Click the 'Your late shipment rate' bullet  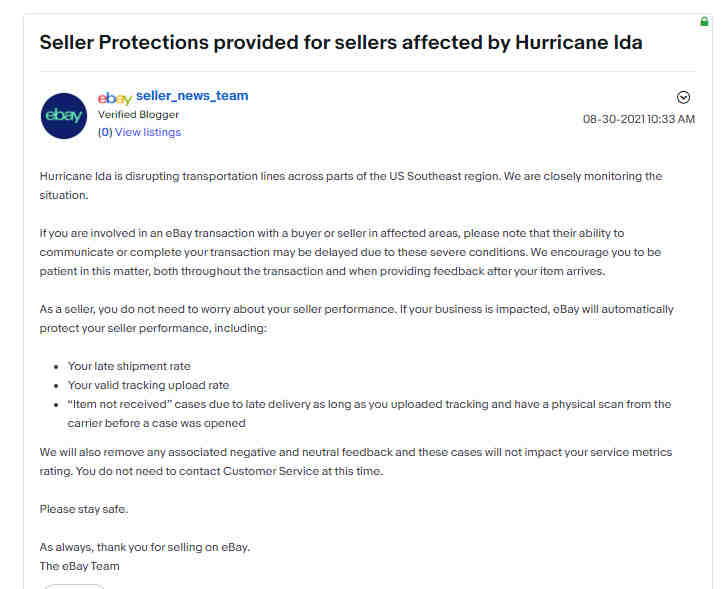pos(129,366)
